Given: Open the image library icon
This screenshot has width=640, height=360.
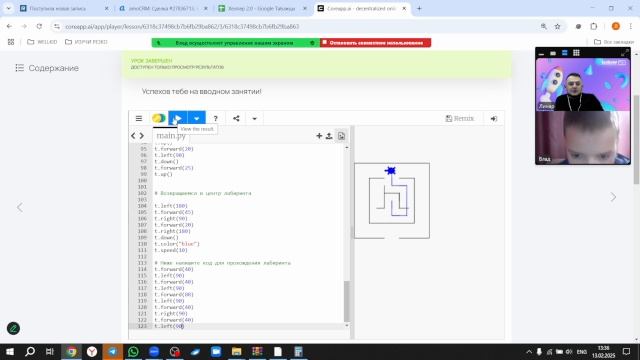Looking at the screenshot, I should [341, 136].
